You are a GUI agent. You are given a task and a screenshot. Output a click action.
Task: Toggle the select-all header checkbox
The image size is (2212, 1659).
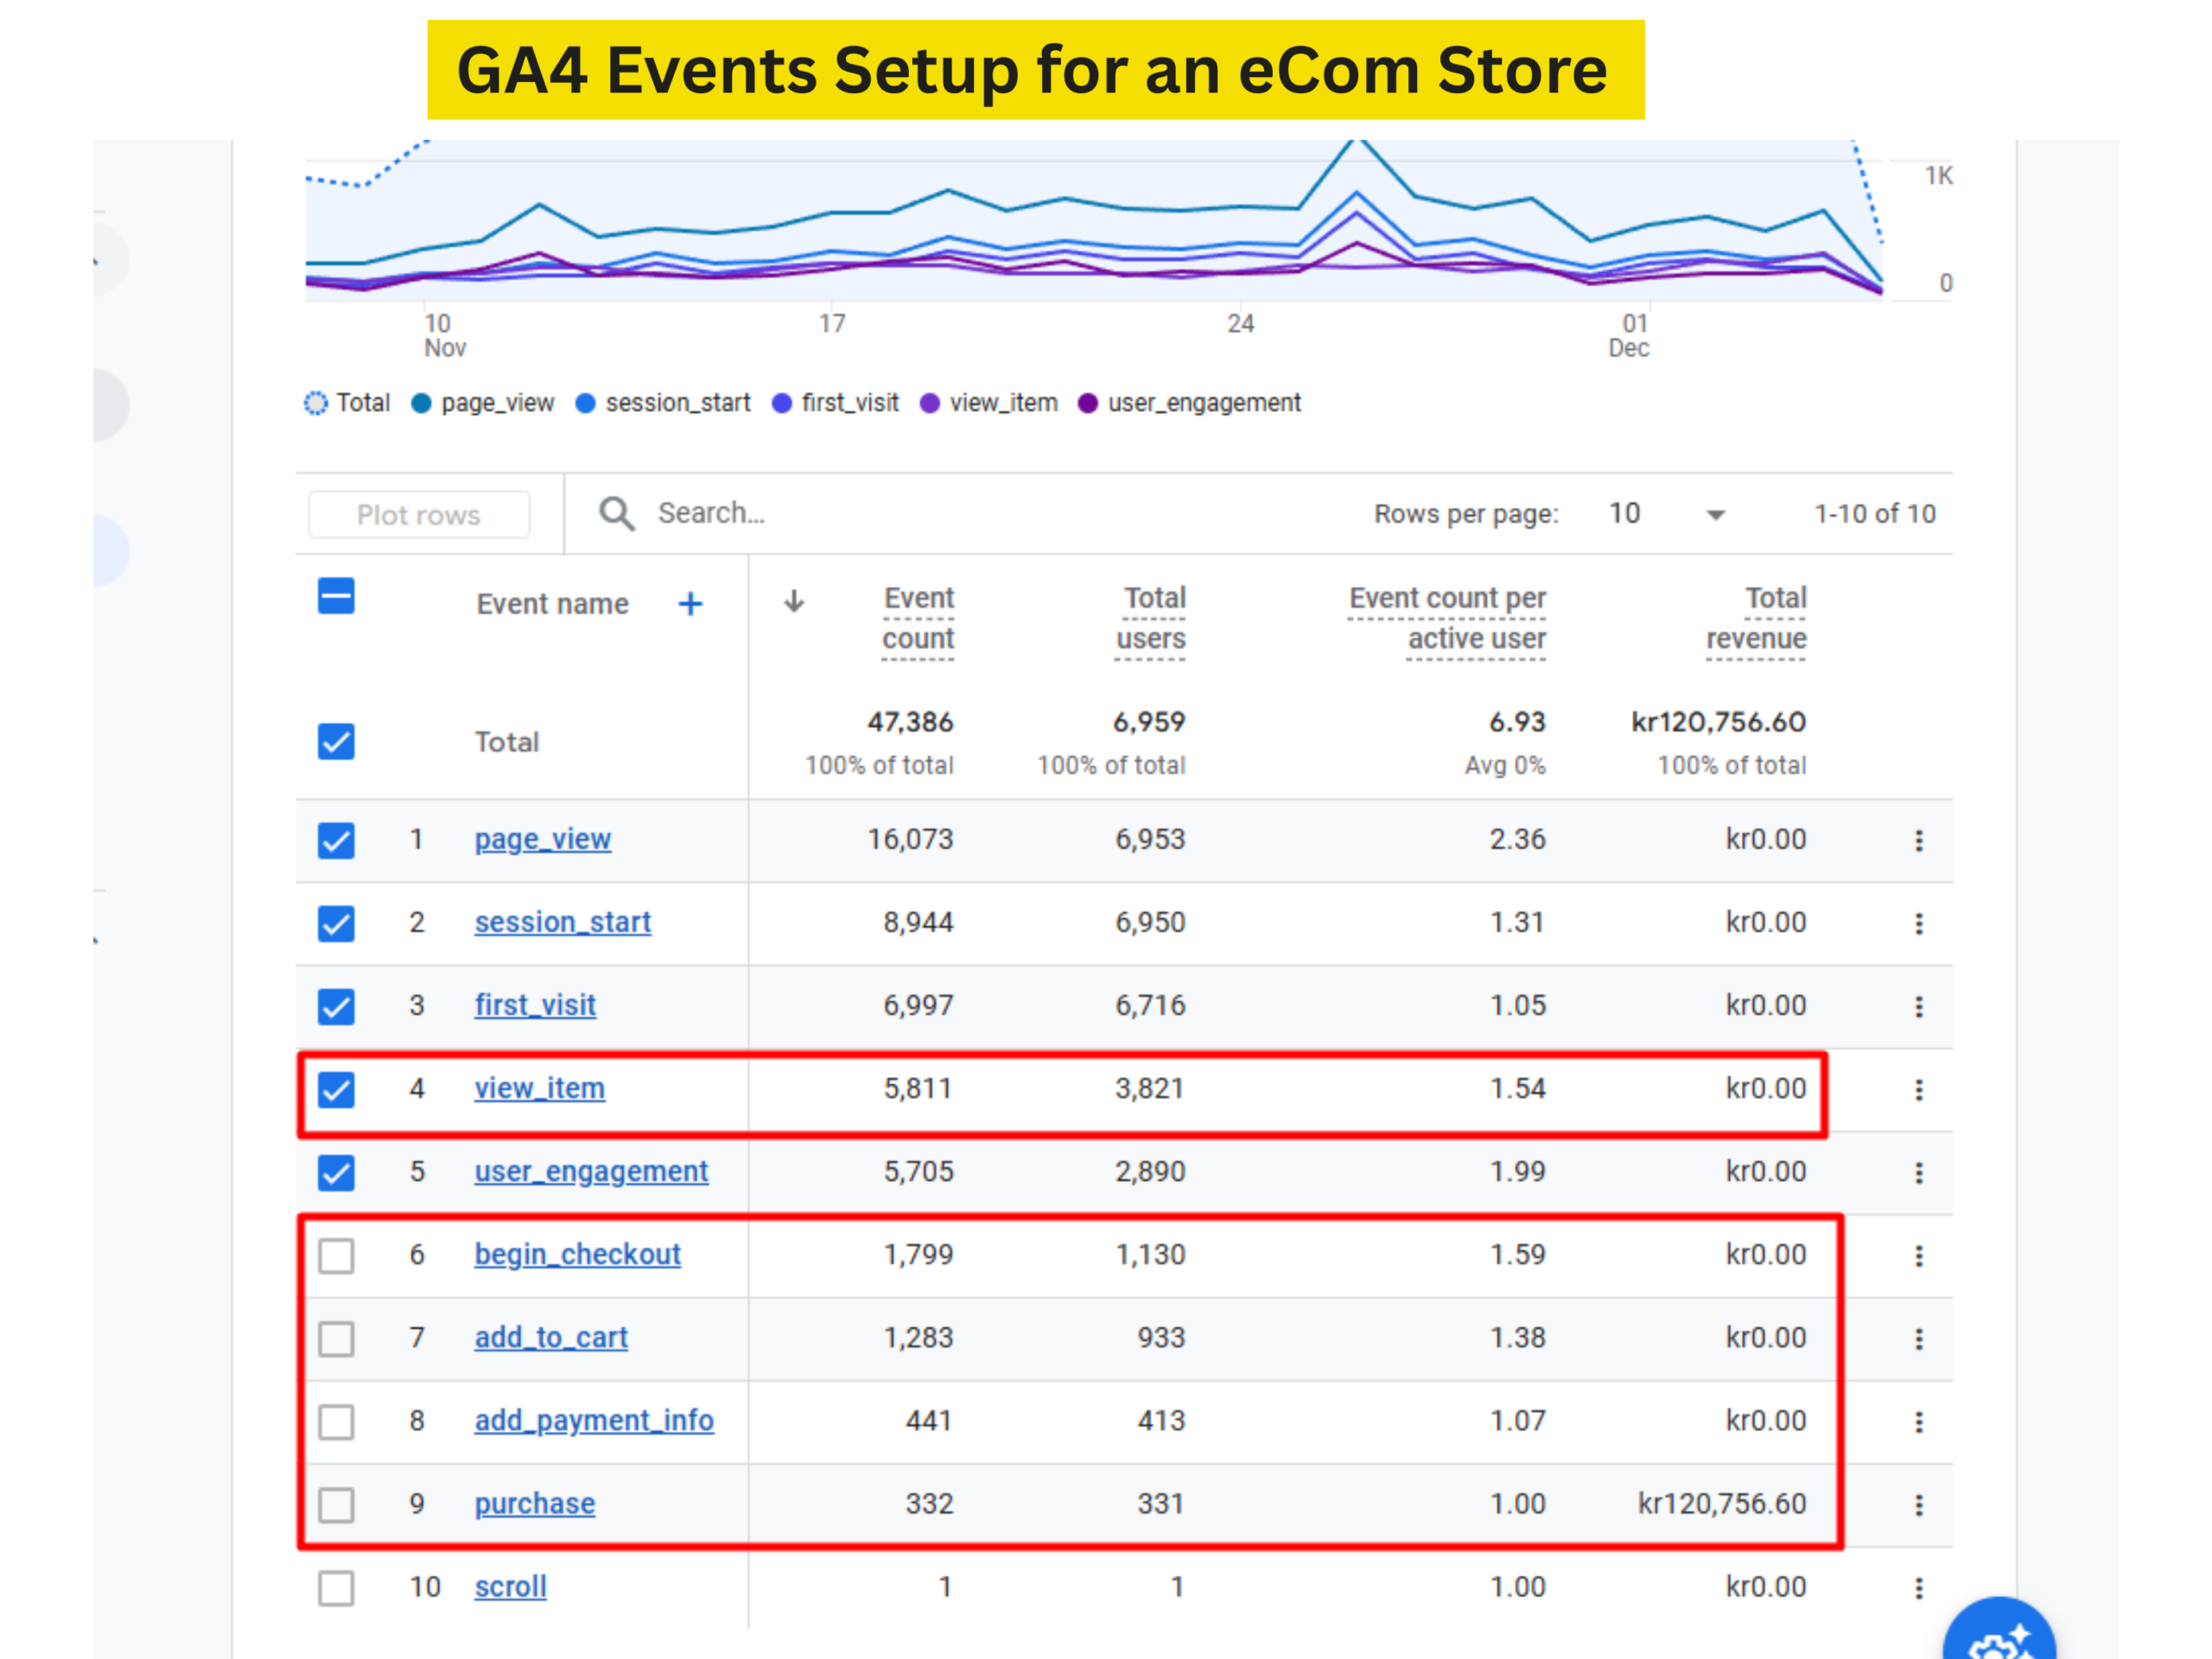pyautogui.click(x=336, y=597)
